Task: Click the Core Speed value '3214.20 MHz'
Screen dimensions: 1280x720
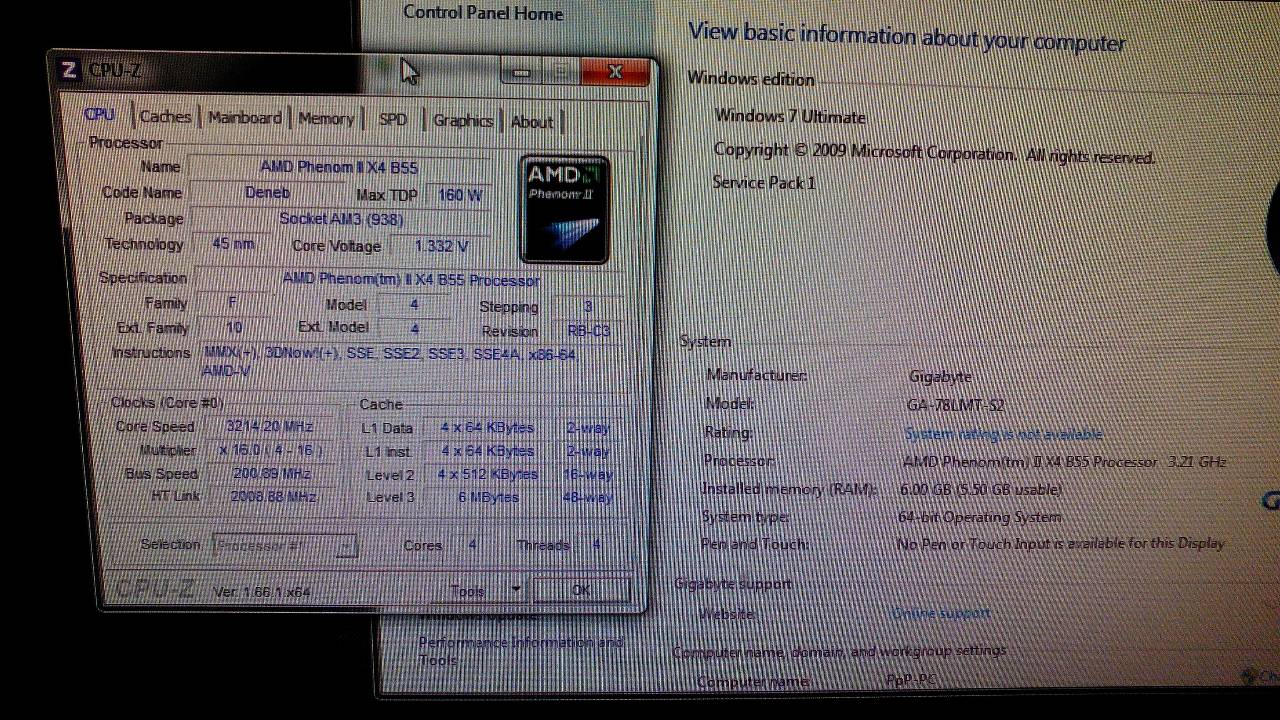Action: click(x=269, y=426)
